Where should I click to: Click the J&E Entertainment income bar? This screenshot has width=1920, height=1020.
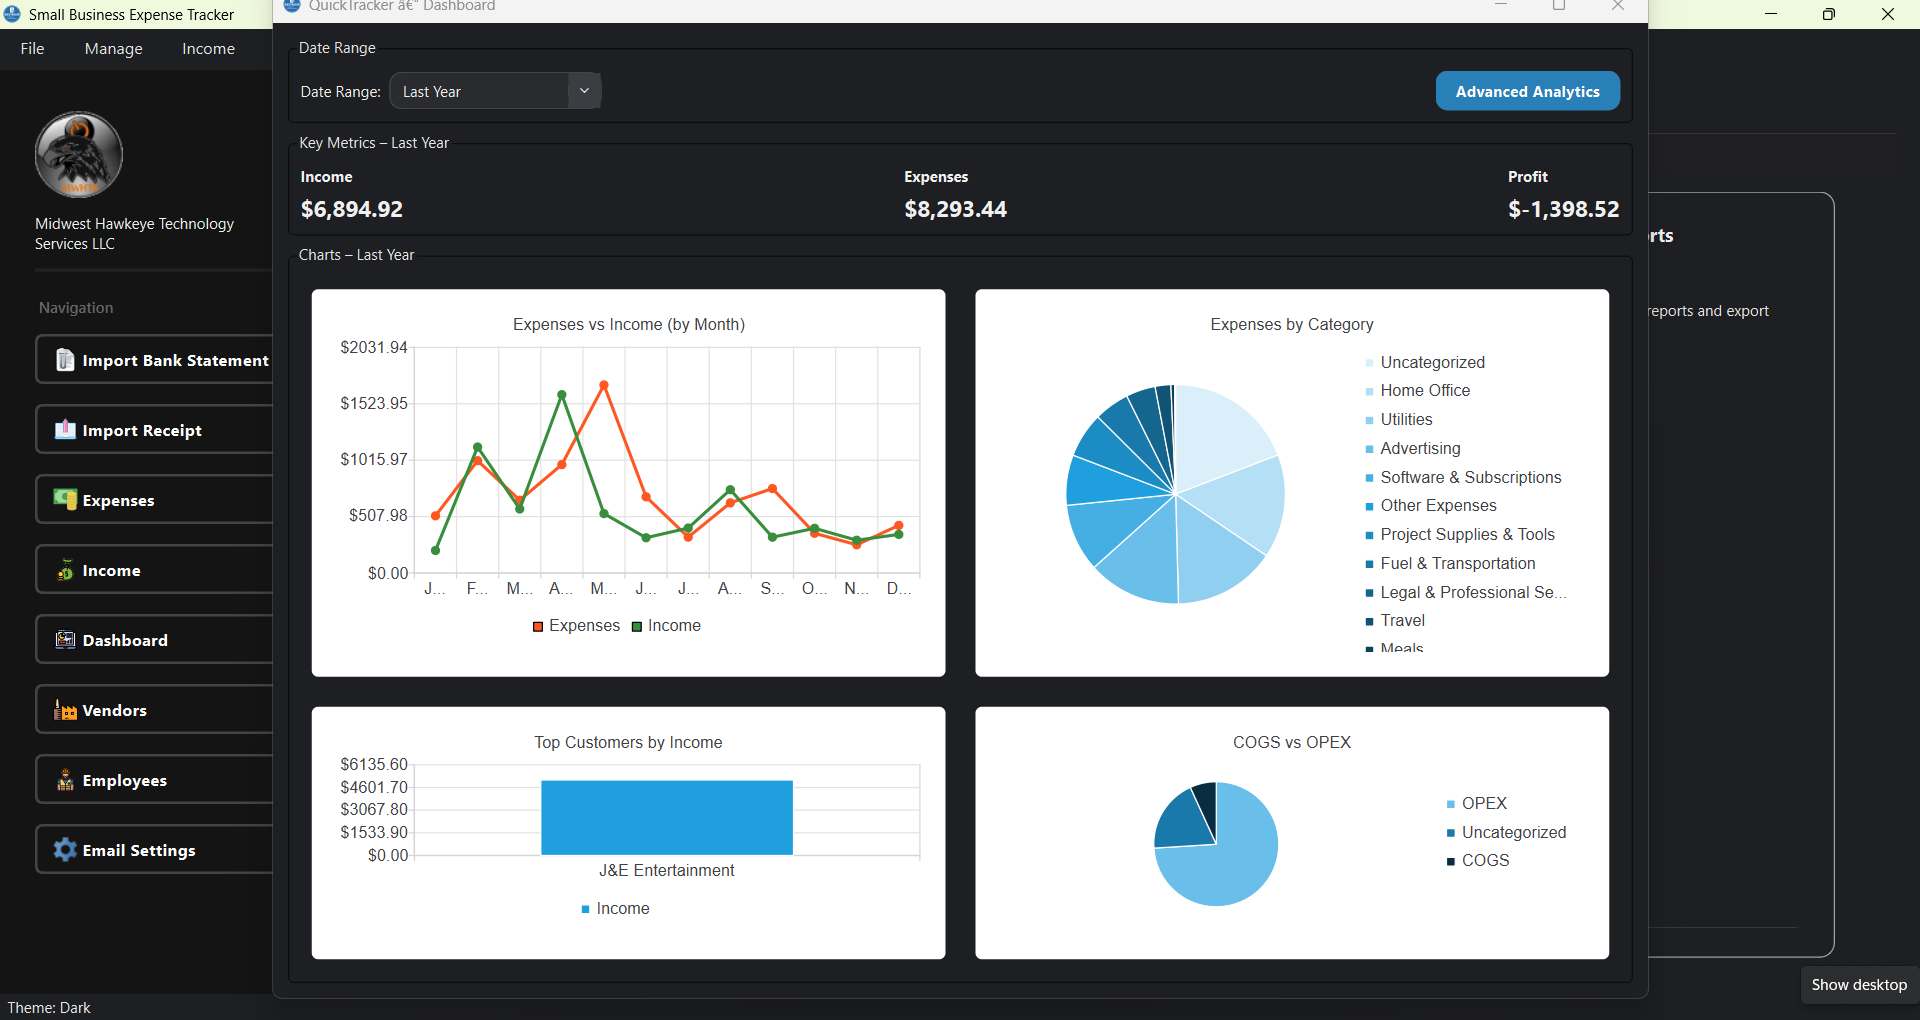pyautogui.click(x=666, y=817)
